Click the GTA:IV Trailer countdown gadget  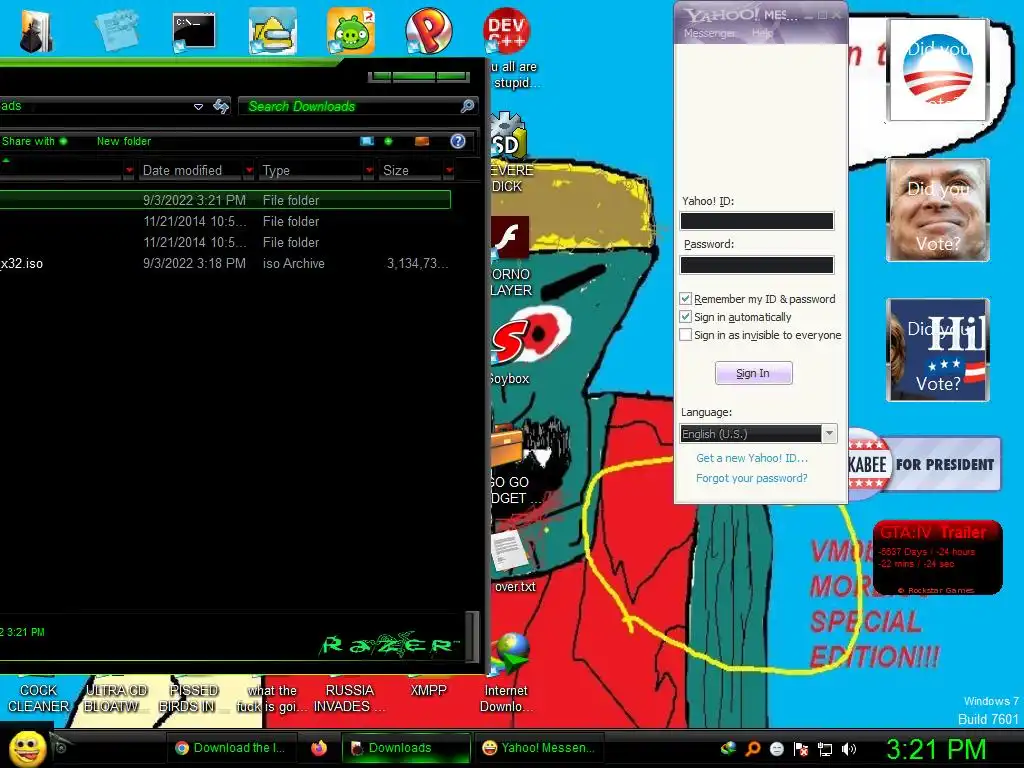[937, 557]
